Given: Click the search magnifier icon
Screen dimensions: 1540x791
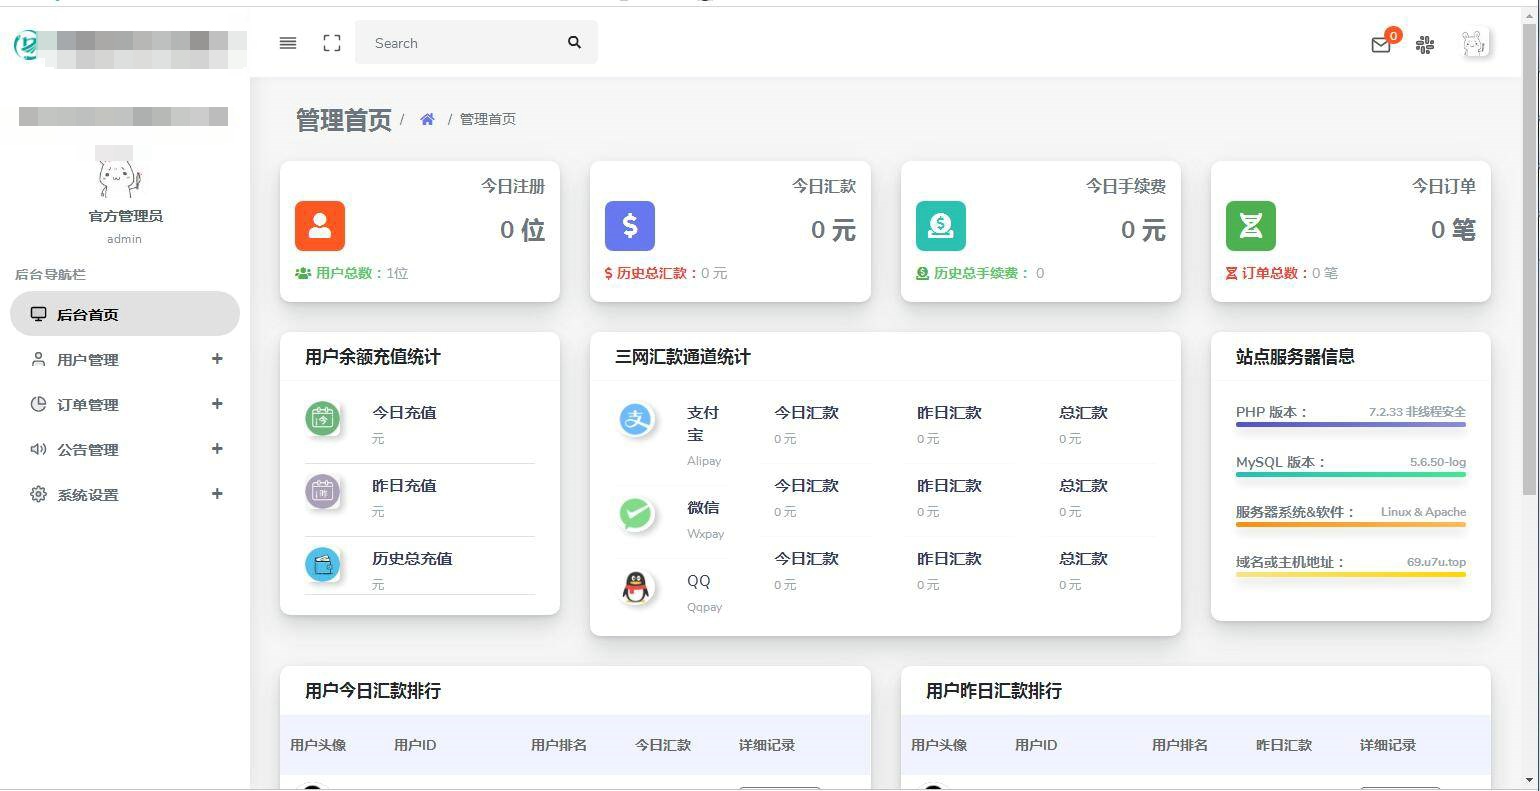Looking at the screenshot, I should (x=574, y=43).
